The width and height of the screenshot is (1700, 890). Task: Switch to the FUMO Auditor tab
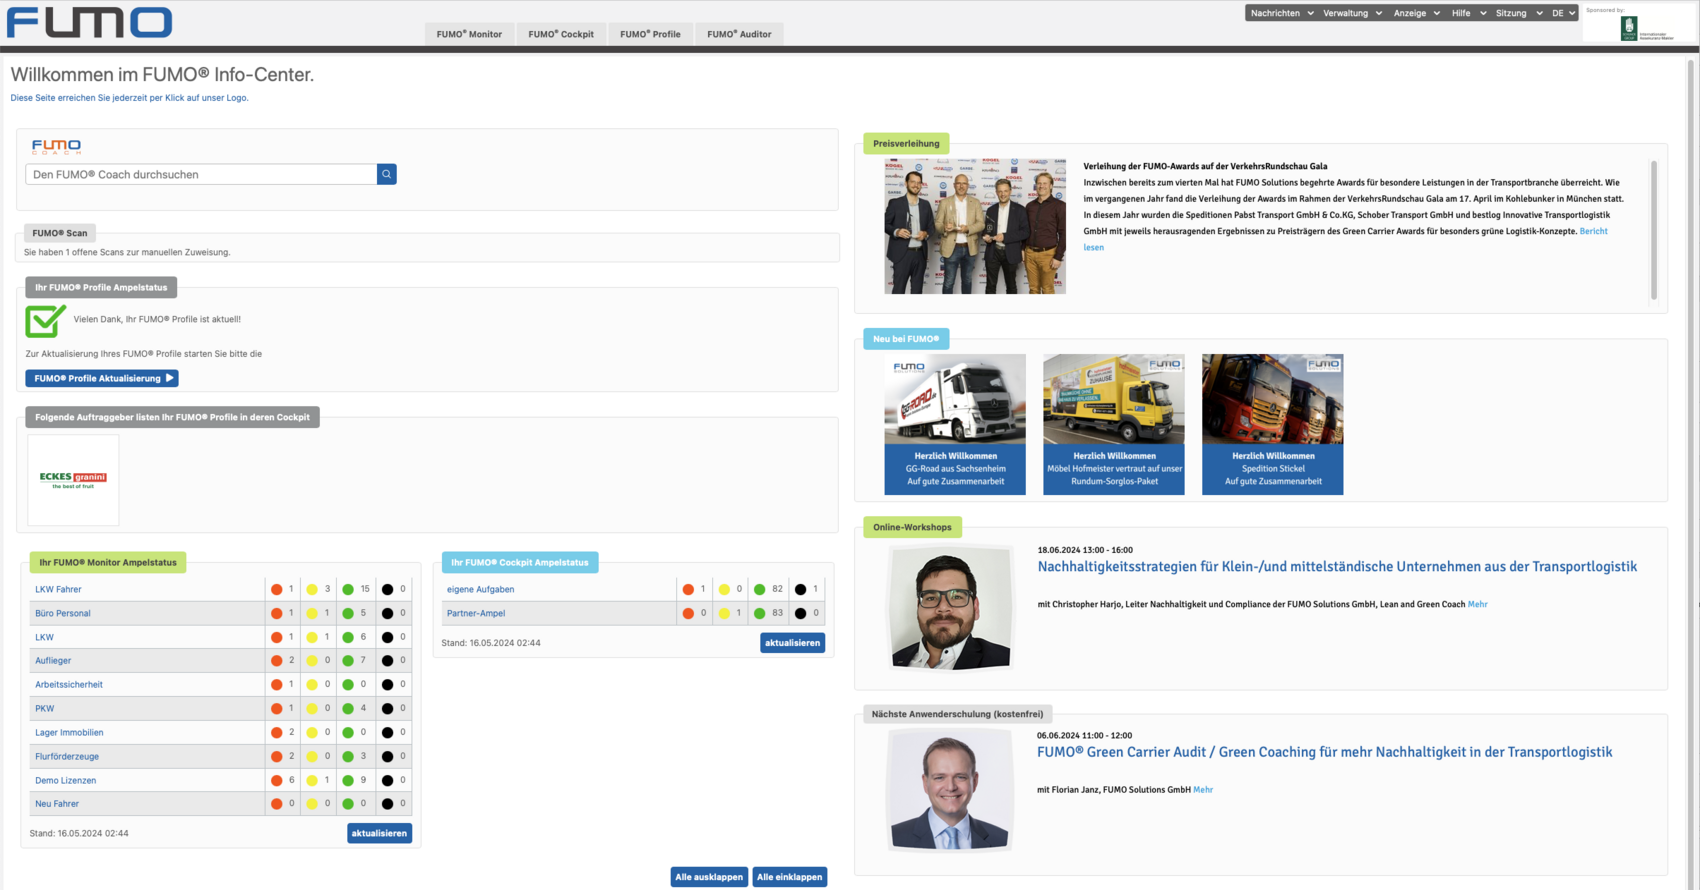(x=739, y=34)
